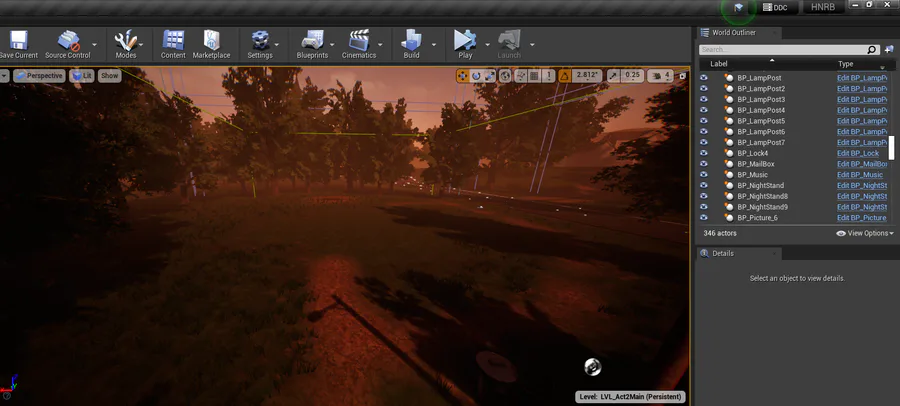Open the Blueprints dropdown arrow

click(332, 44)
